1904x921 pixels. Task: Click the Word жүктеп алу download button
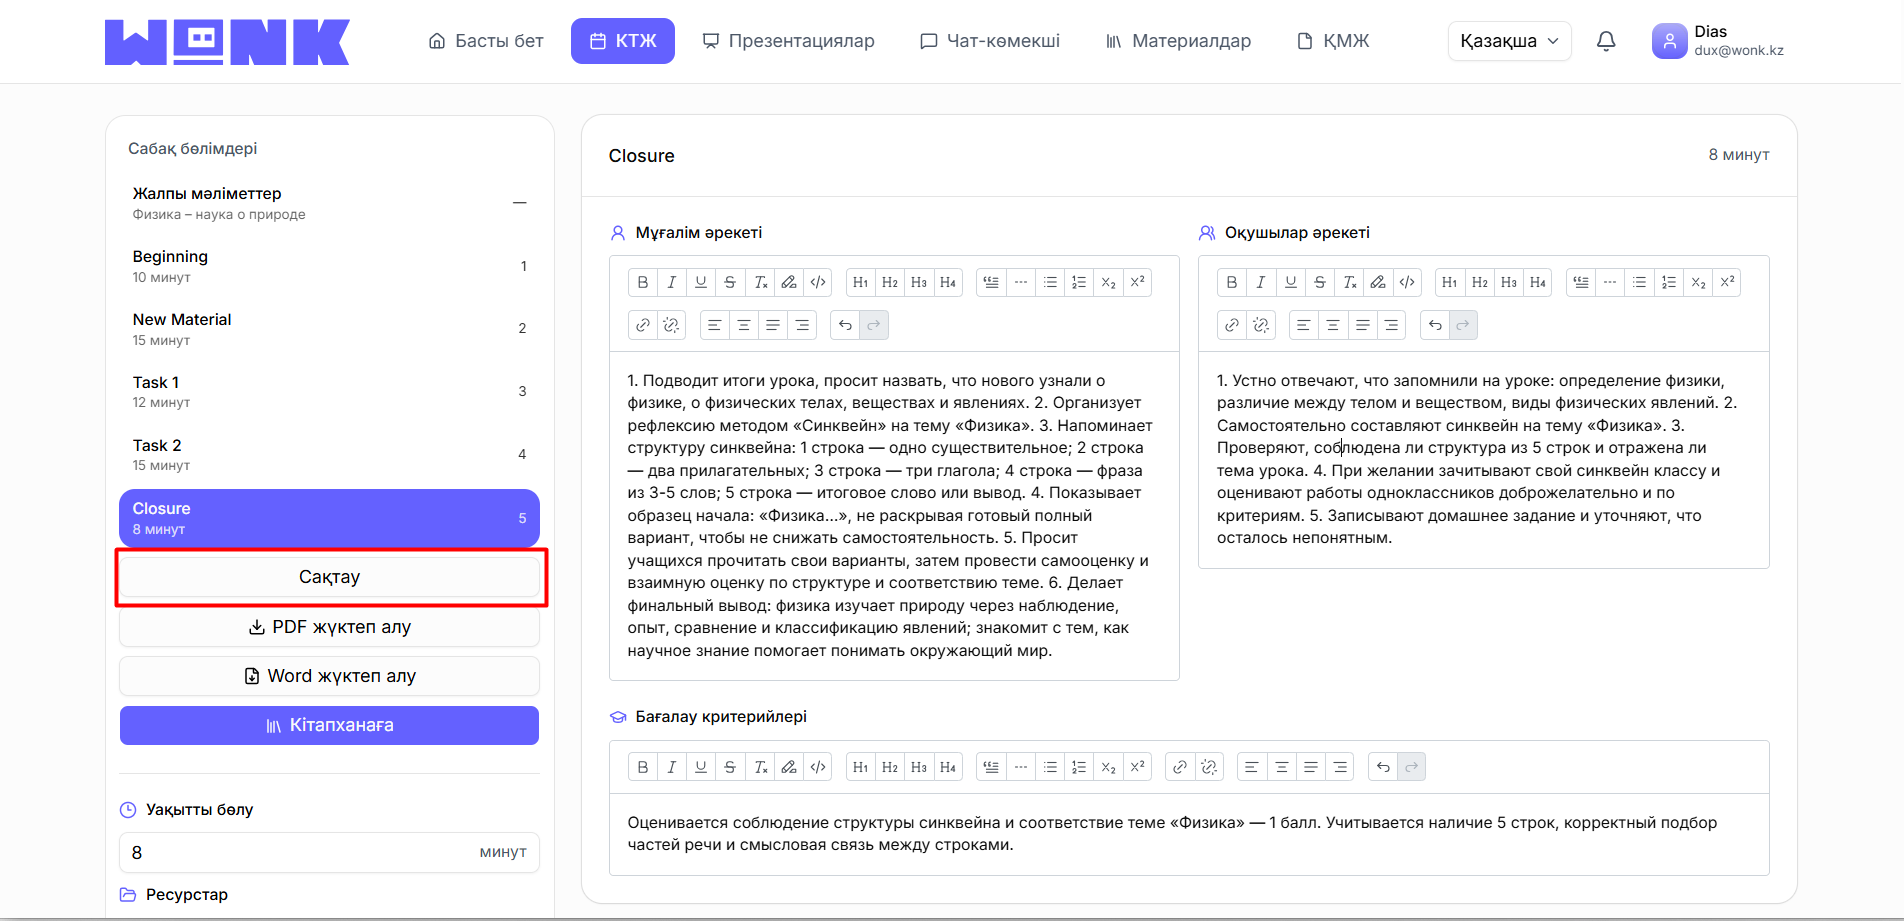[330, 675]
